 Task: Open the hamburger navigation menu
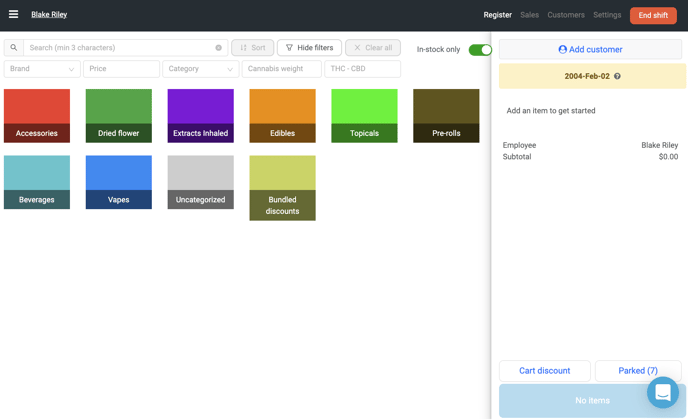point(14,14)
